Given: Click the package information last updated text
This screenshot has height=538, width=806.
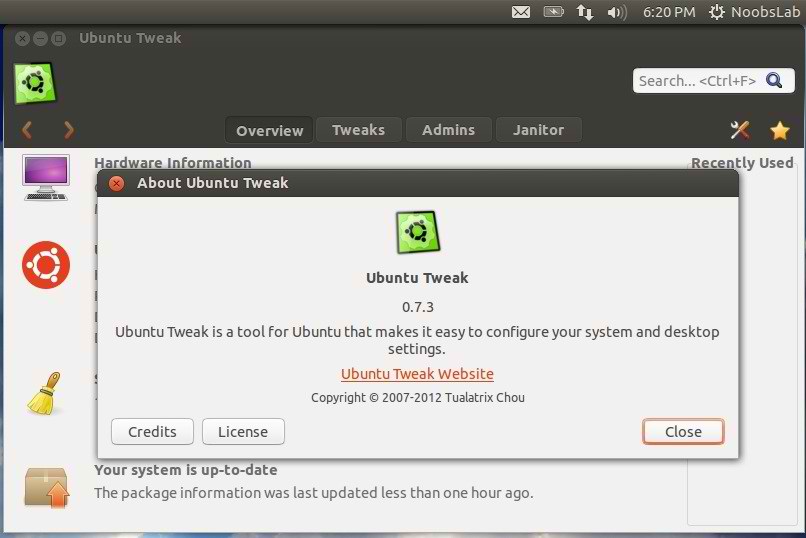Looking at the screenshot, I should [314, 493].
